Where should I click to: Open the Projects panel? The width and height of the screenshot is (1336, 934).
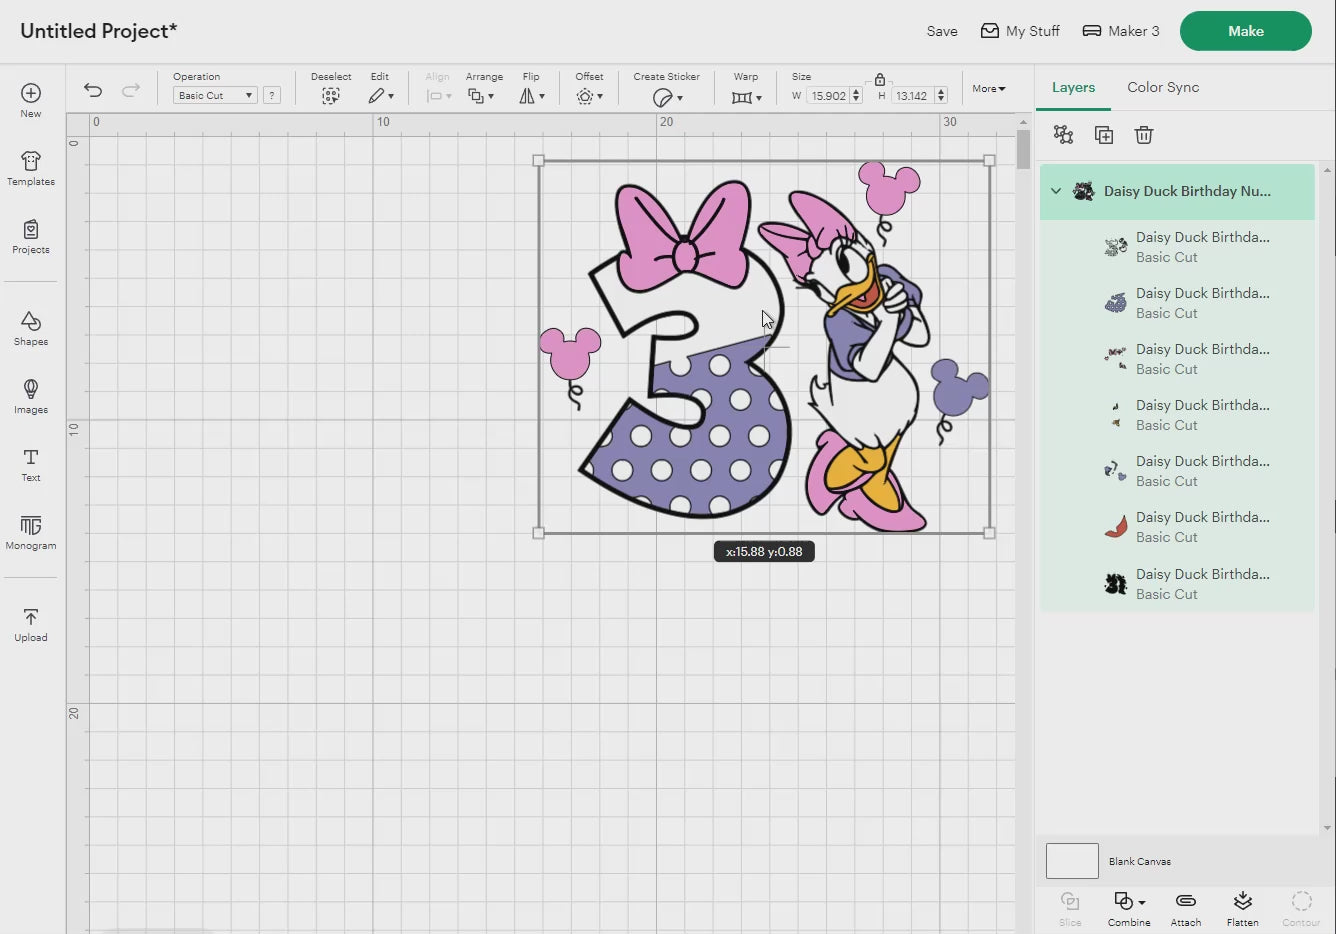tap(31, 237)
